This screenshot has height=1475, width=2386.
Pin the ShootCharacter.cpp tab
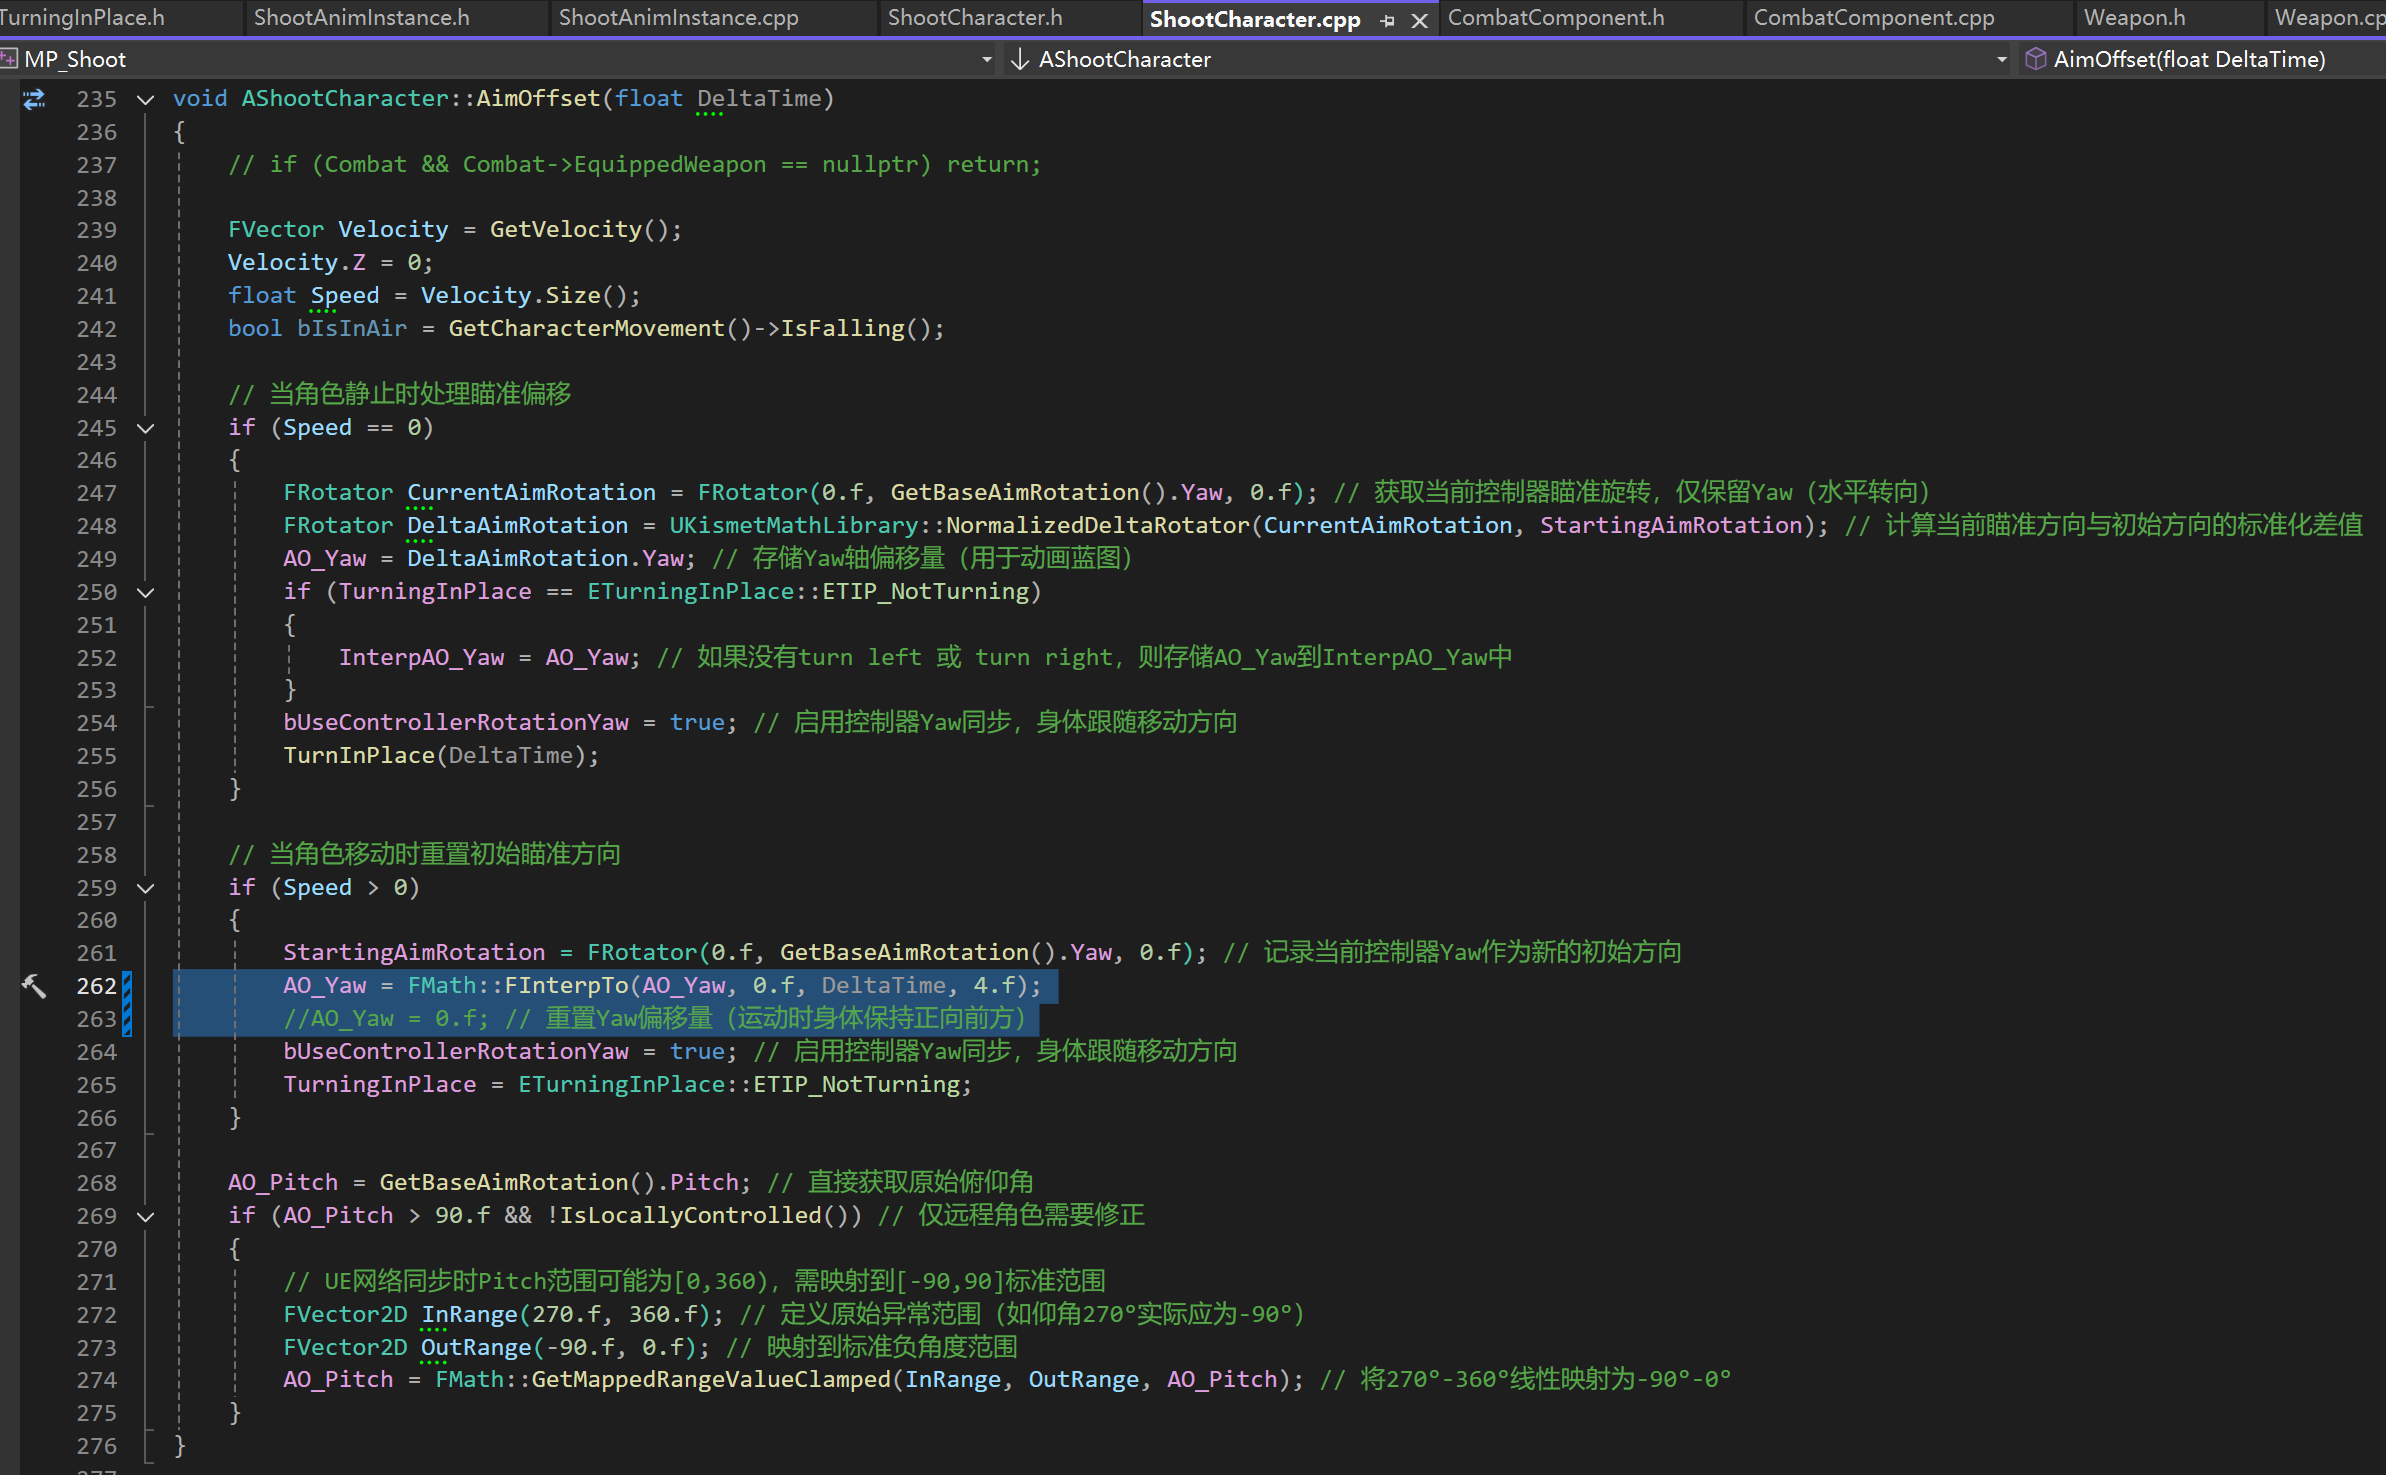click(1387, 20)
